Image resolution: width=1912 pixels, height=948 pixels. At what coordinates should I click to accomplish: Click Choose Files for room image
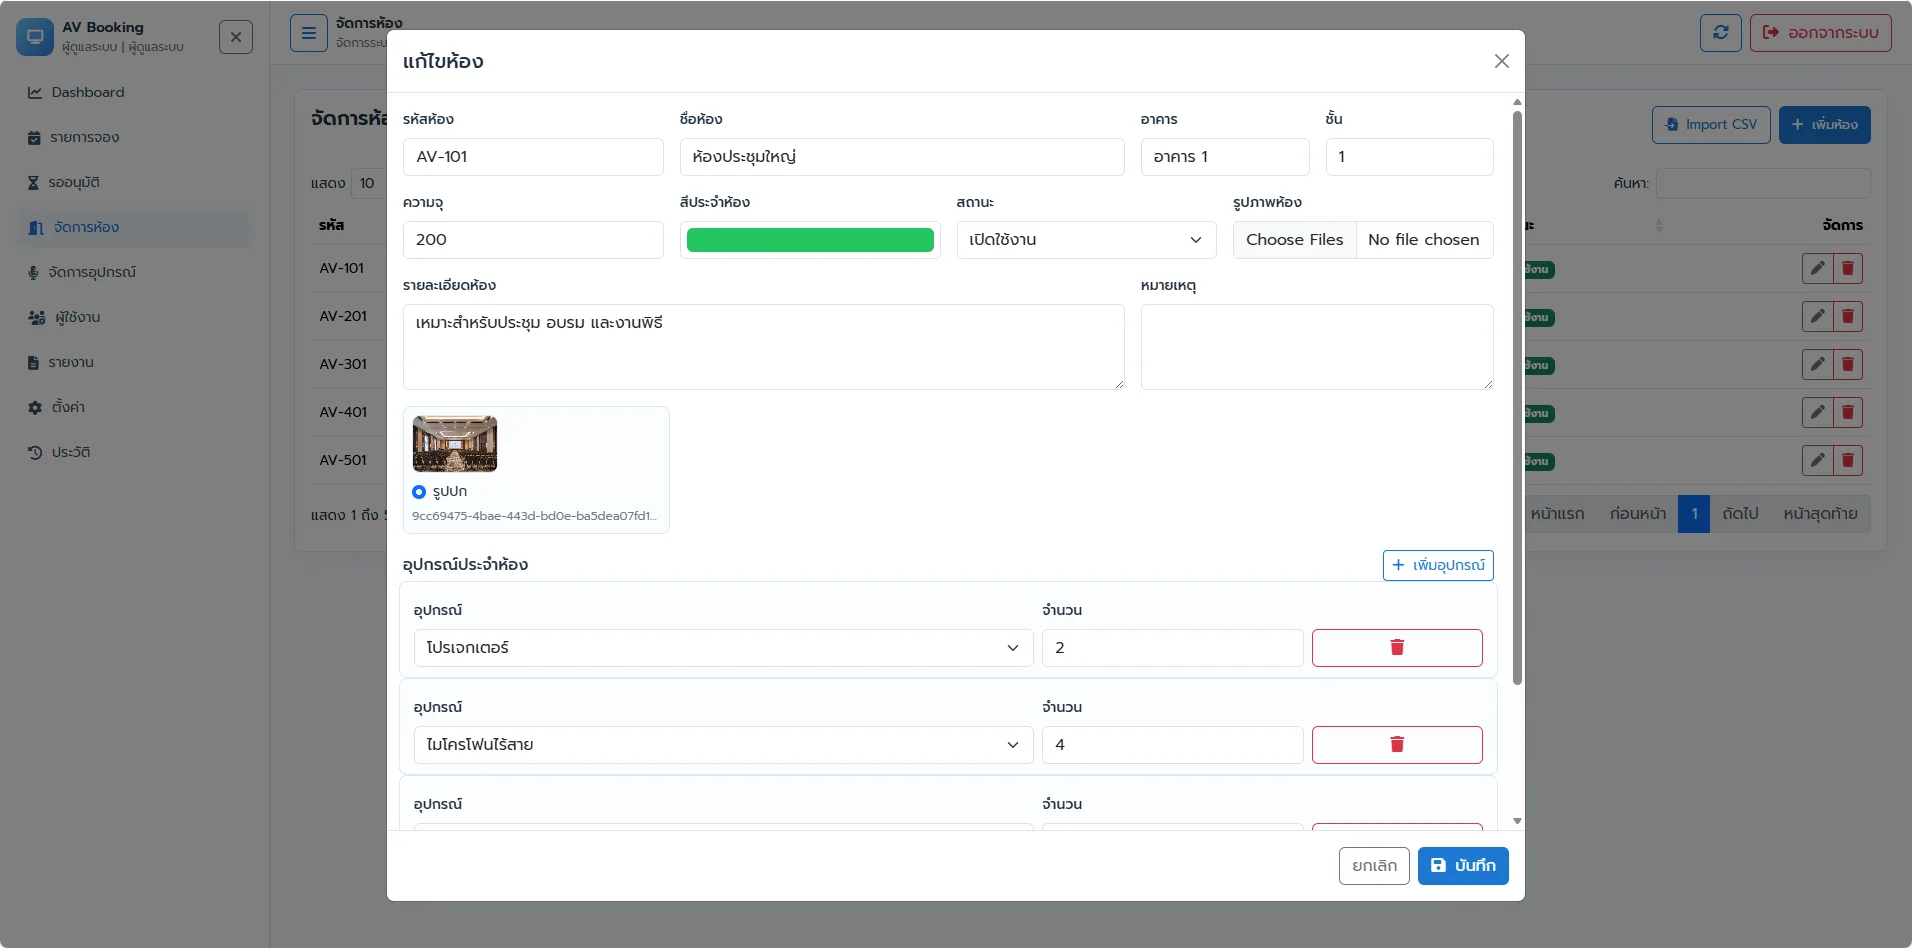tap(1294, 240)
